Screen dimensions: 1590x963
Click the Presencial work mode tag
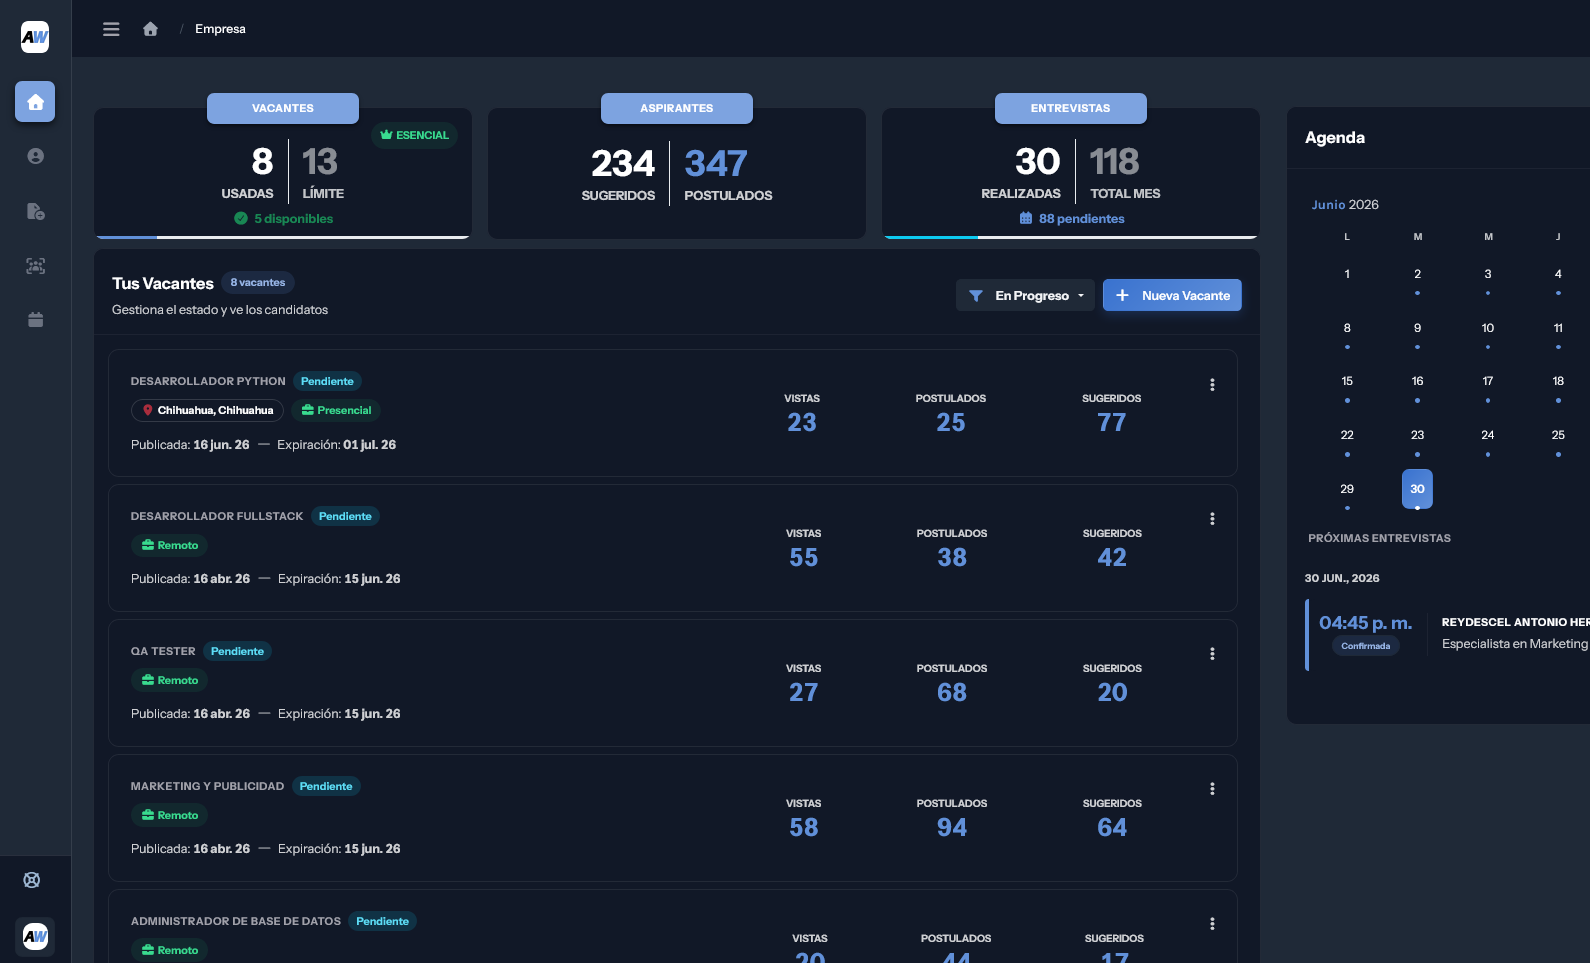[336, 411]
